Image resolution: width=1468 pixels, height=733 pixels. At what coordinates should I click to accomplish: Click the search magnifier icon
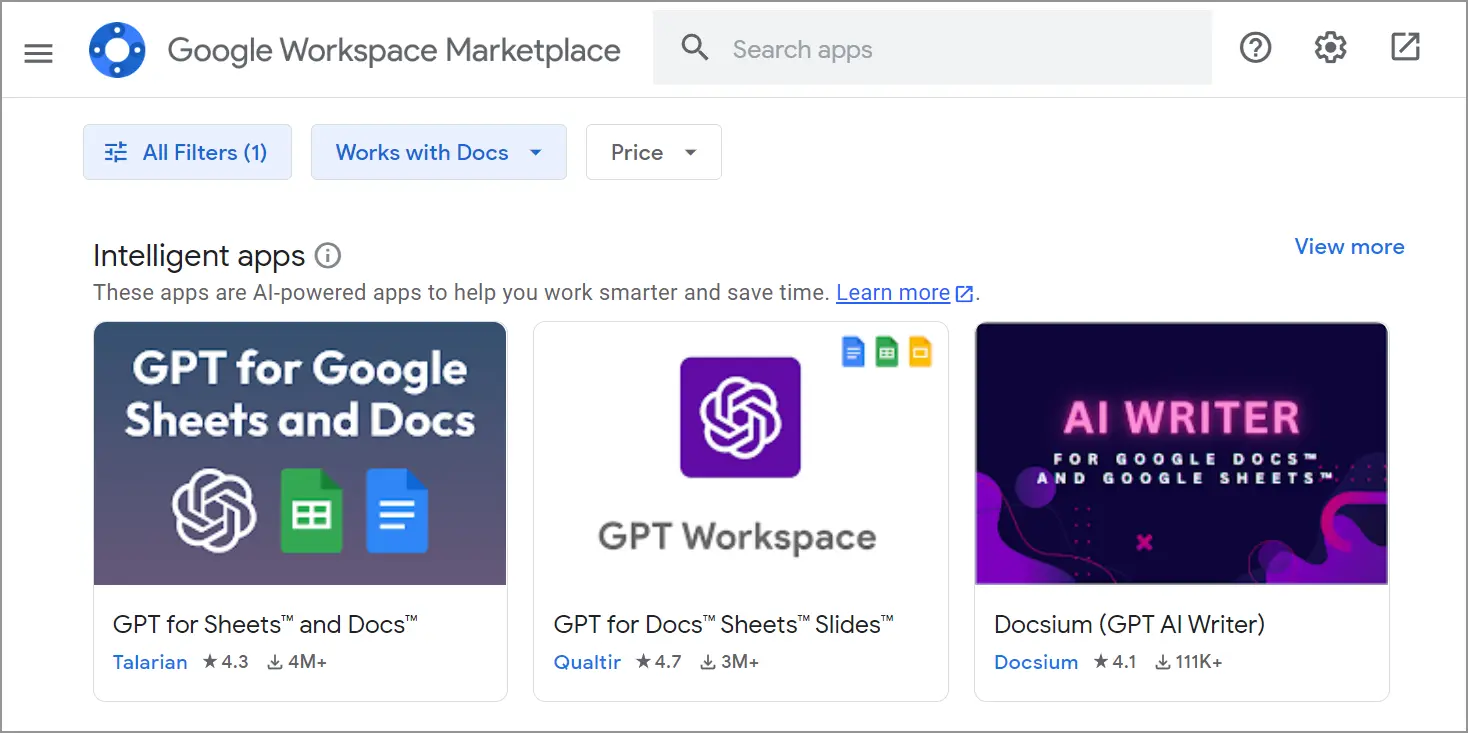(x=695, y=48)
